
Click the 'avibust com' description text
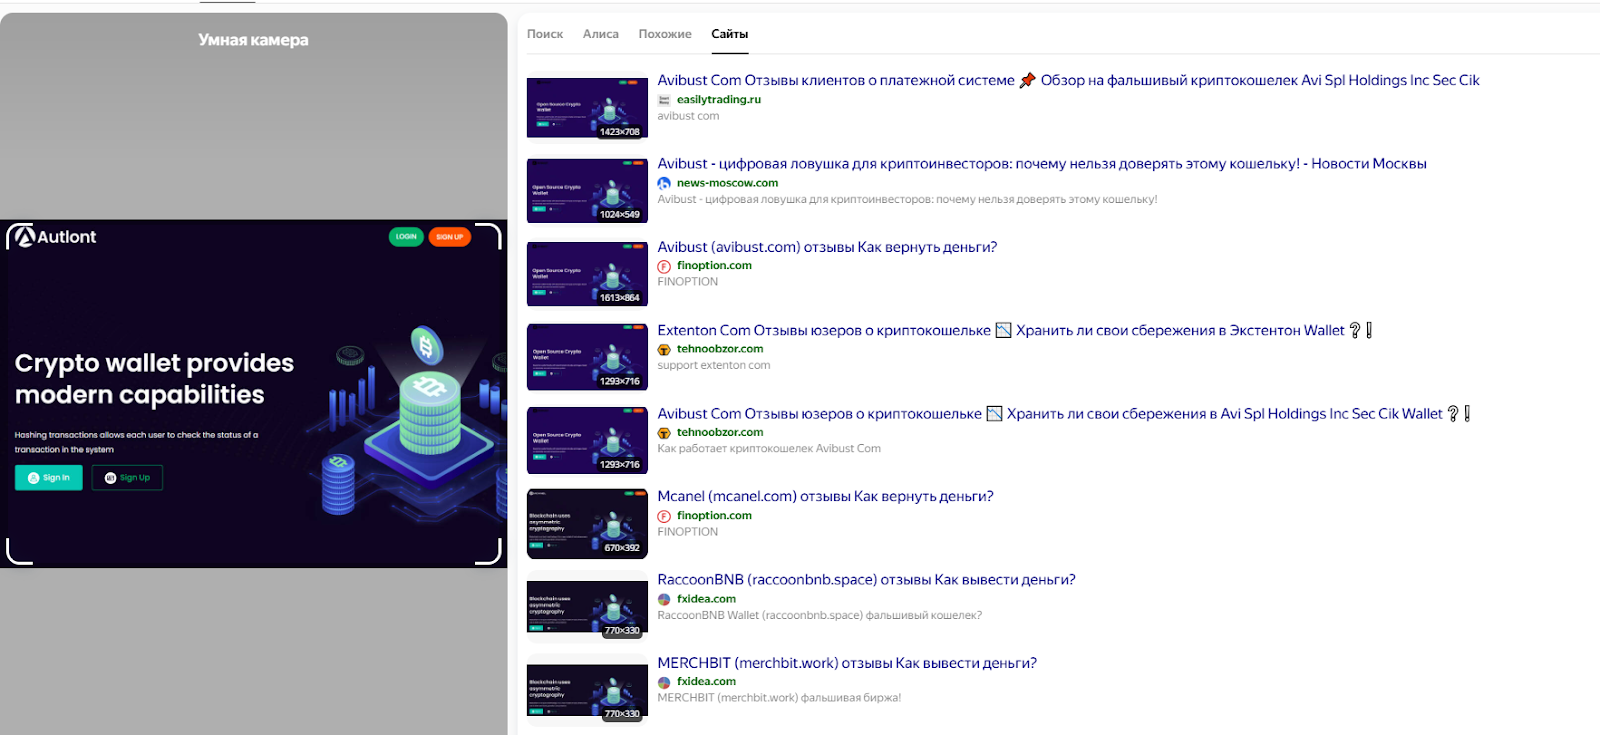click(688, 116)
